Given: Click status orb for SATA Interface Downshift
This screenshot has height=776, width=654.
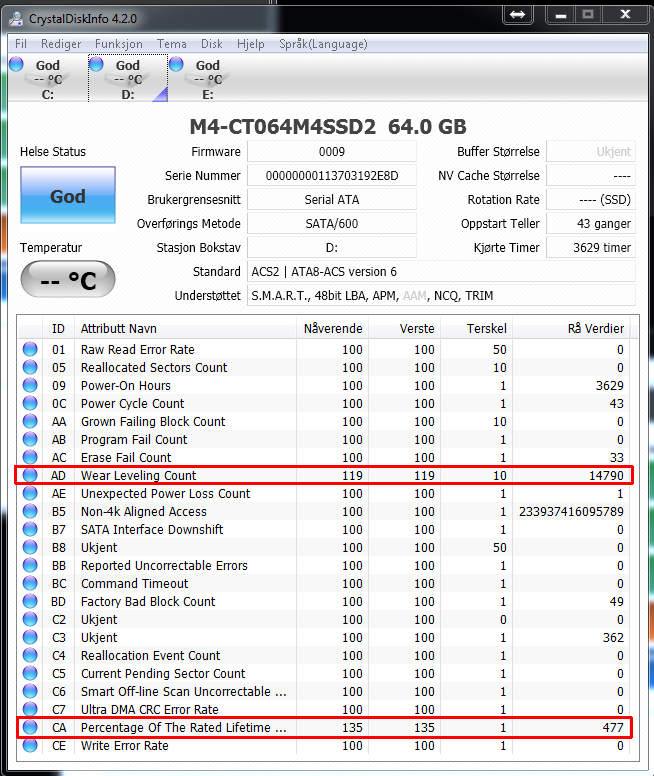Looking at the screenshot, I should point(30,529).
